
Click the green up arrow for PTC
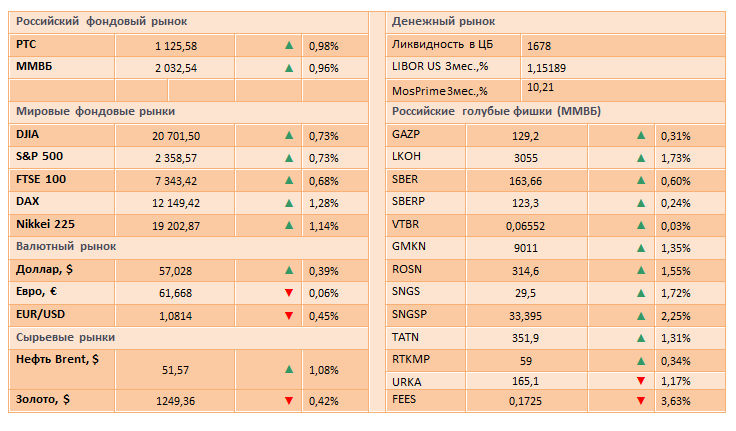[x=288, y=46]
